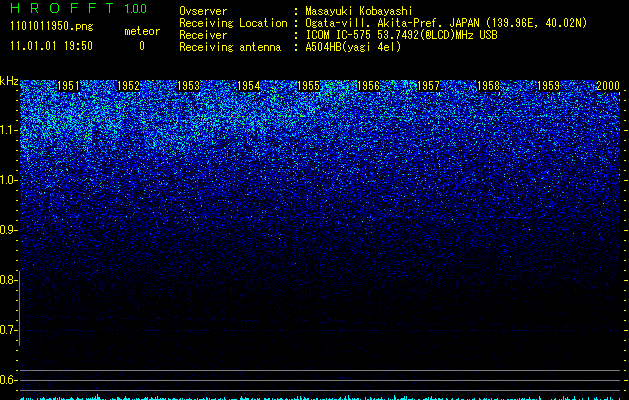Click the cyan signal level trace at bottom
629x400 pixels.
point(320,398)
